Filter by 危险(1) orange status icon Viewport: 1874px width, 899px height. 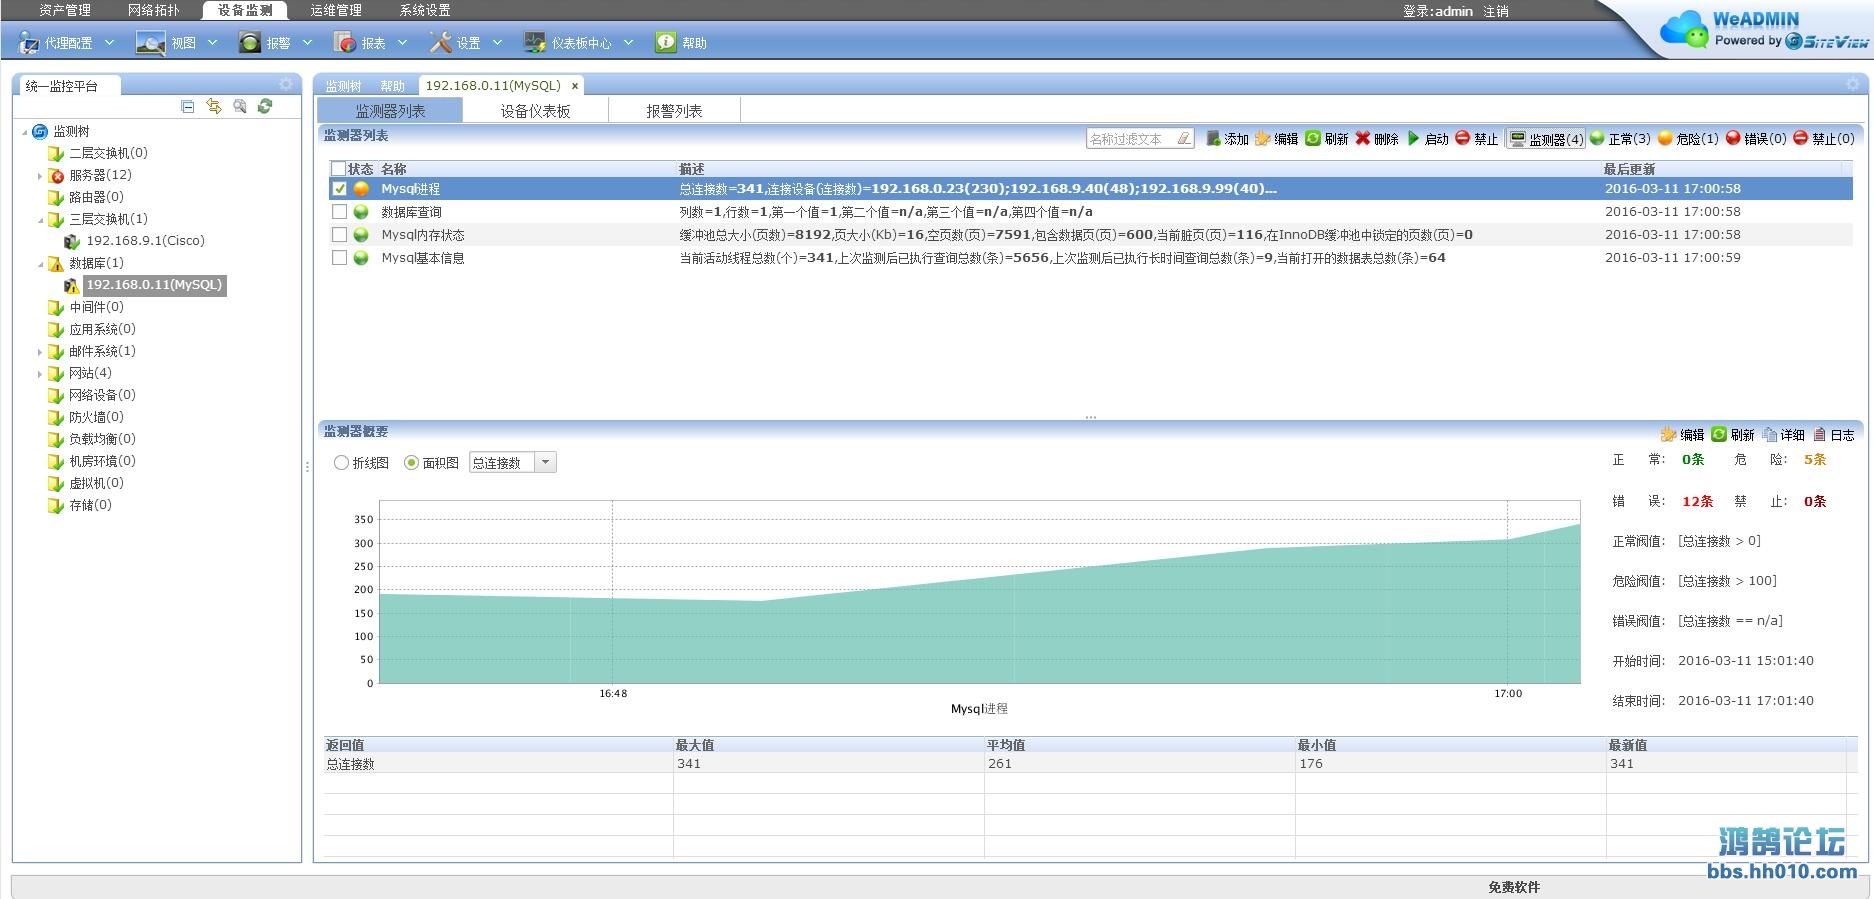(x=1665, y=139)
